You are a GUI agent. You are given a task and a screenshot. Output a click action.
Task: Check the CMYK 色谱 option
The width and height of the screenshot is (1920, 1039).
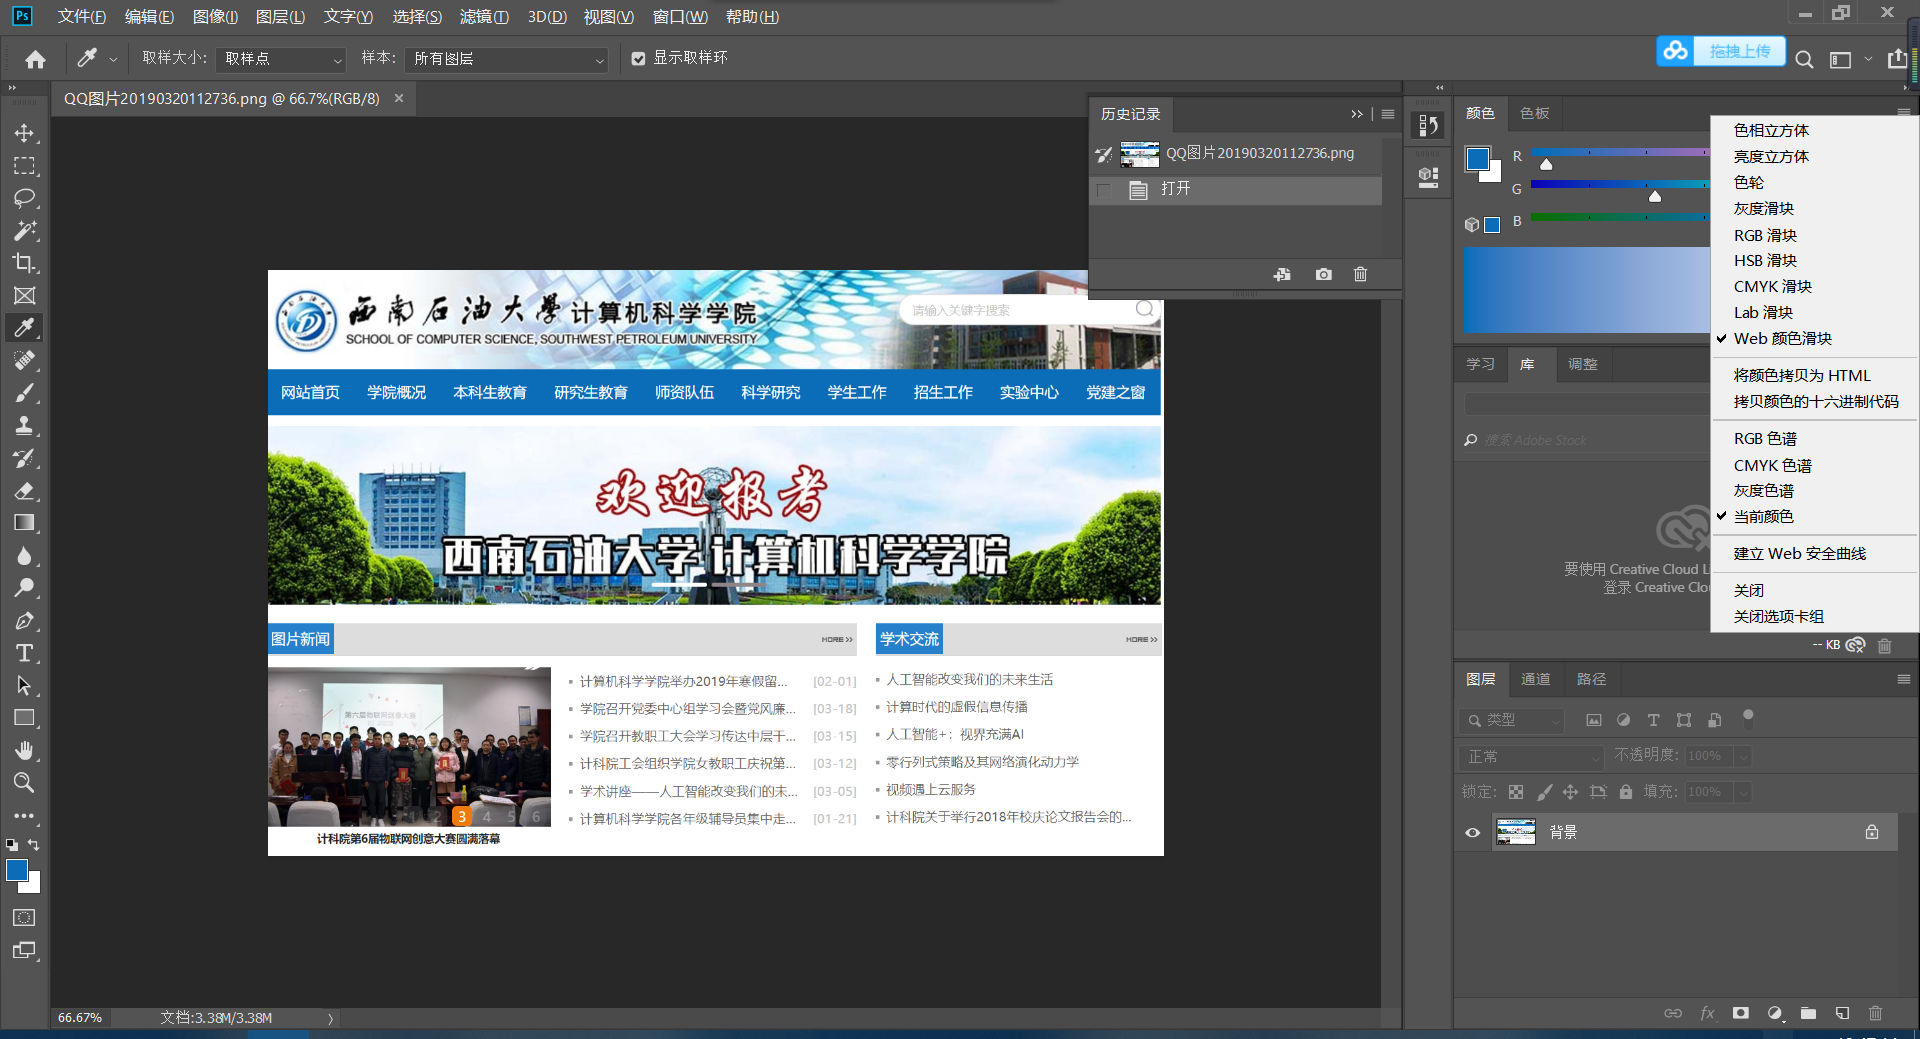(1772, 465)
